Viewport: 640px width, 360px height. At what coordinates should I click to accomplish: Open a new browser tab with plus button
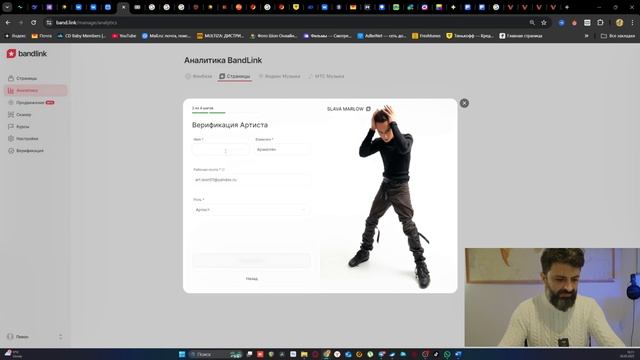click(x=567, y=7)
